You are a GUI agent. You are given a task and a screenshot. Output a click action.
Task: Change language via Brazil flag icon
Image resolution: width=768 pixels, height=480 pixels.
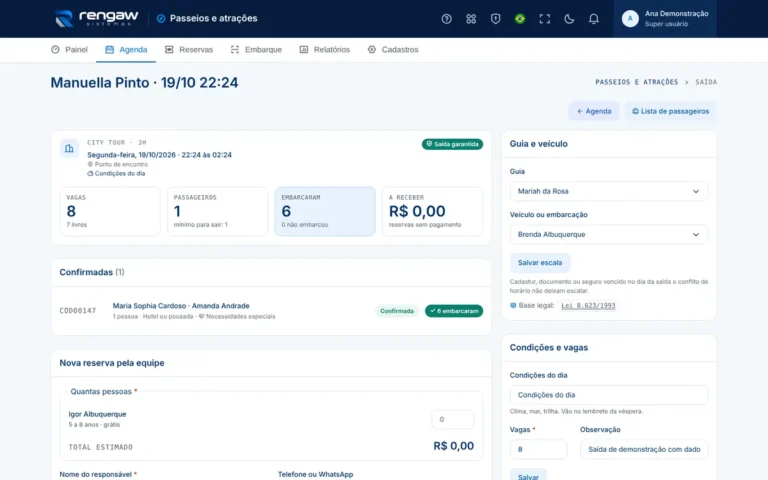coord(520,19)
